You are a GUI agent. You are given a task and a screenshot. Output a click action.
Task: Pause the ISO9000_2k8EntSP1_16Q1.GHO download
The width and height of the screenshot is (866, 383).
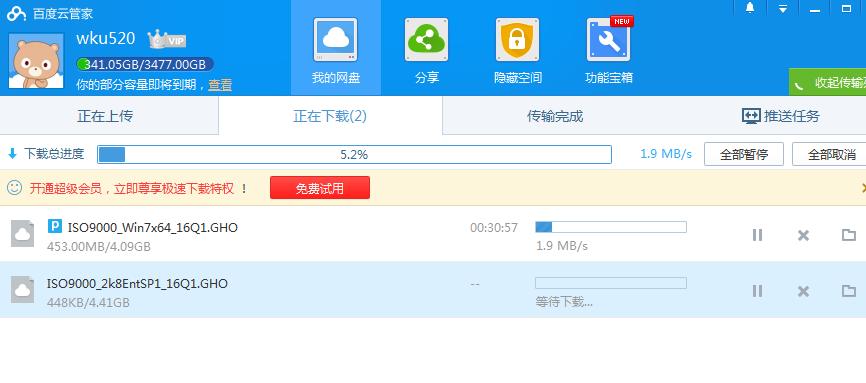tap(757, 291)
